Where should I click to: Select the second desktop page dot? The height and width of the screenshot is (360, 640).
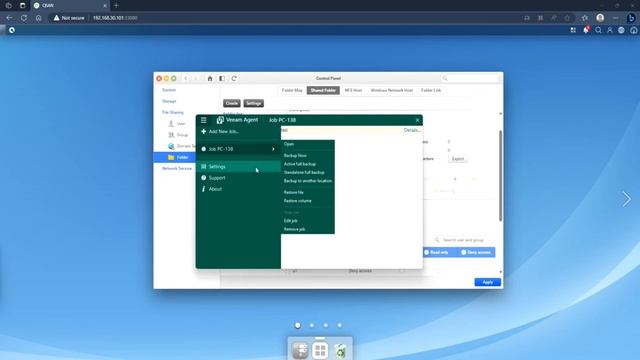[312, 325]
